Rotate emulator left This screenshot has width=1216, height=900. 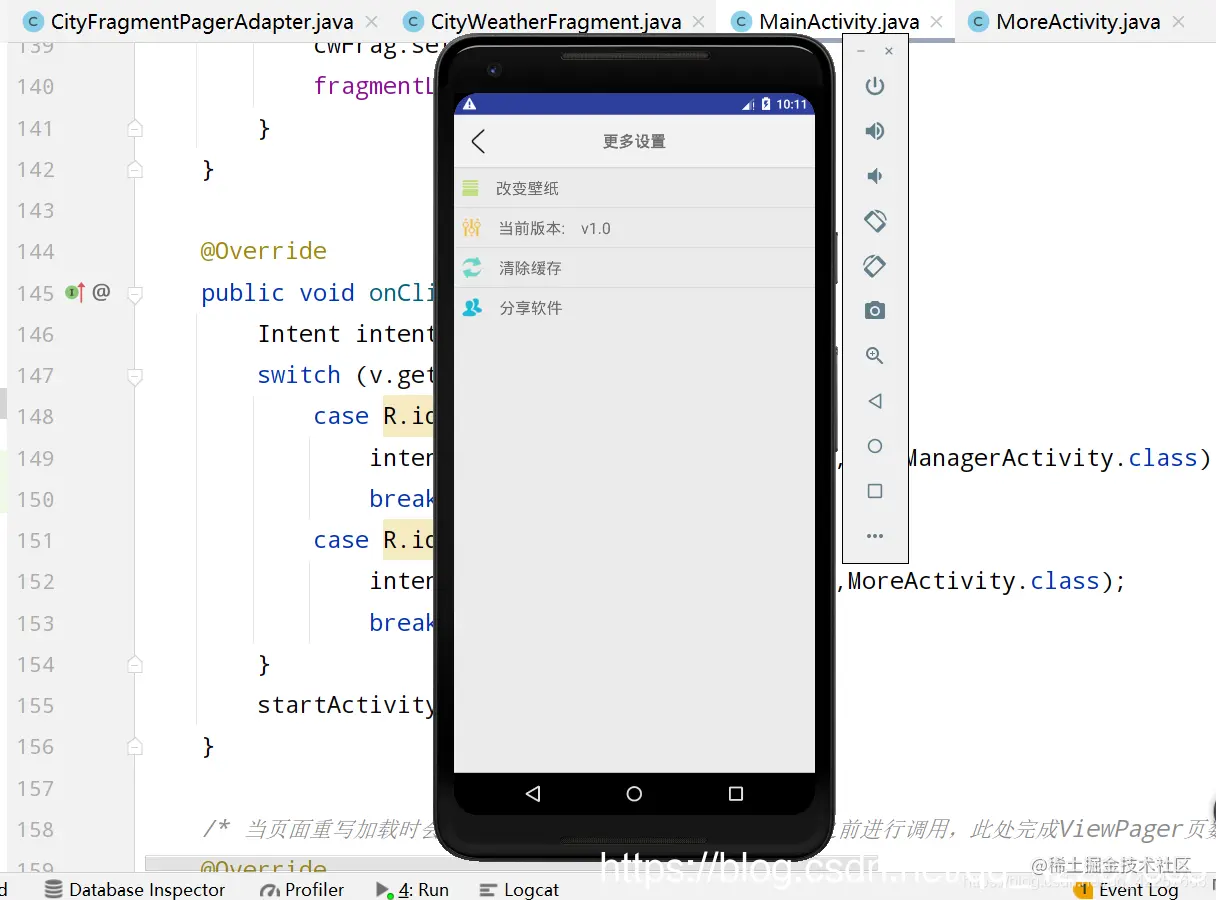875,220
